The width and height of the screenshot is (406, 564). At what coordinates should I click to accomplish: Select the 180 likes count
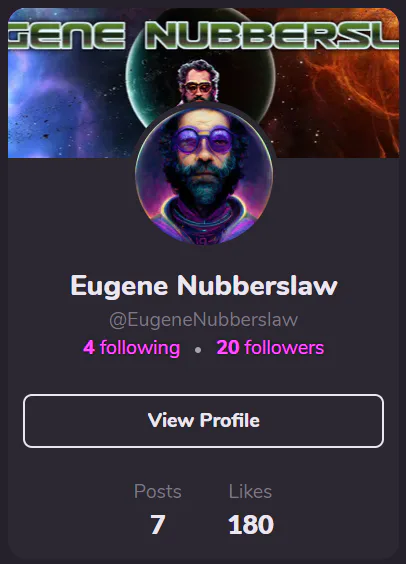pyautogui.click(x=251, y=524)
